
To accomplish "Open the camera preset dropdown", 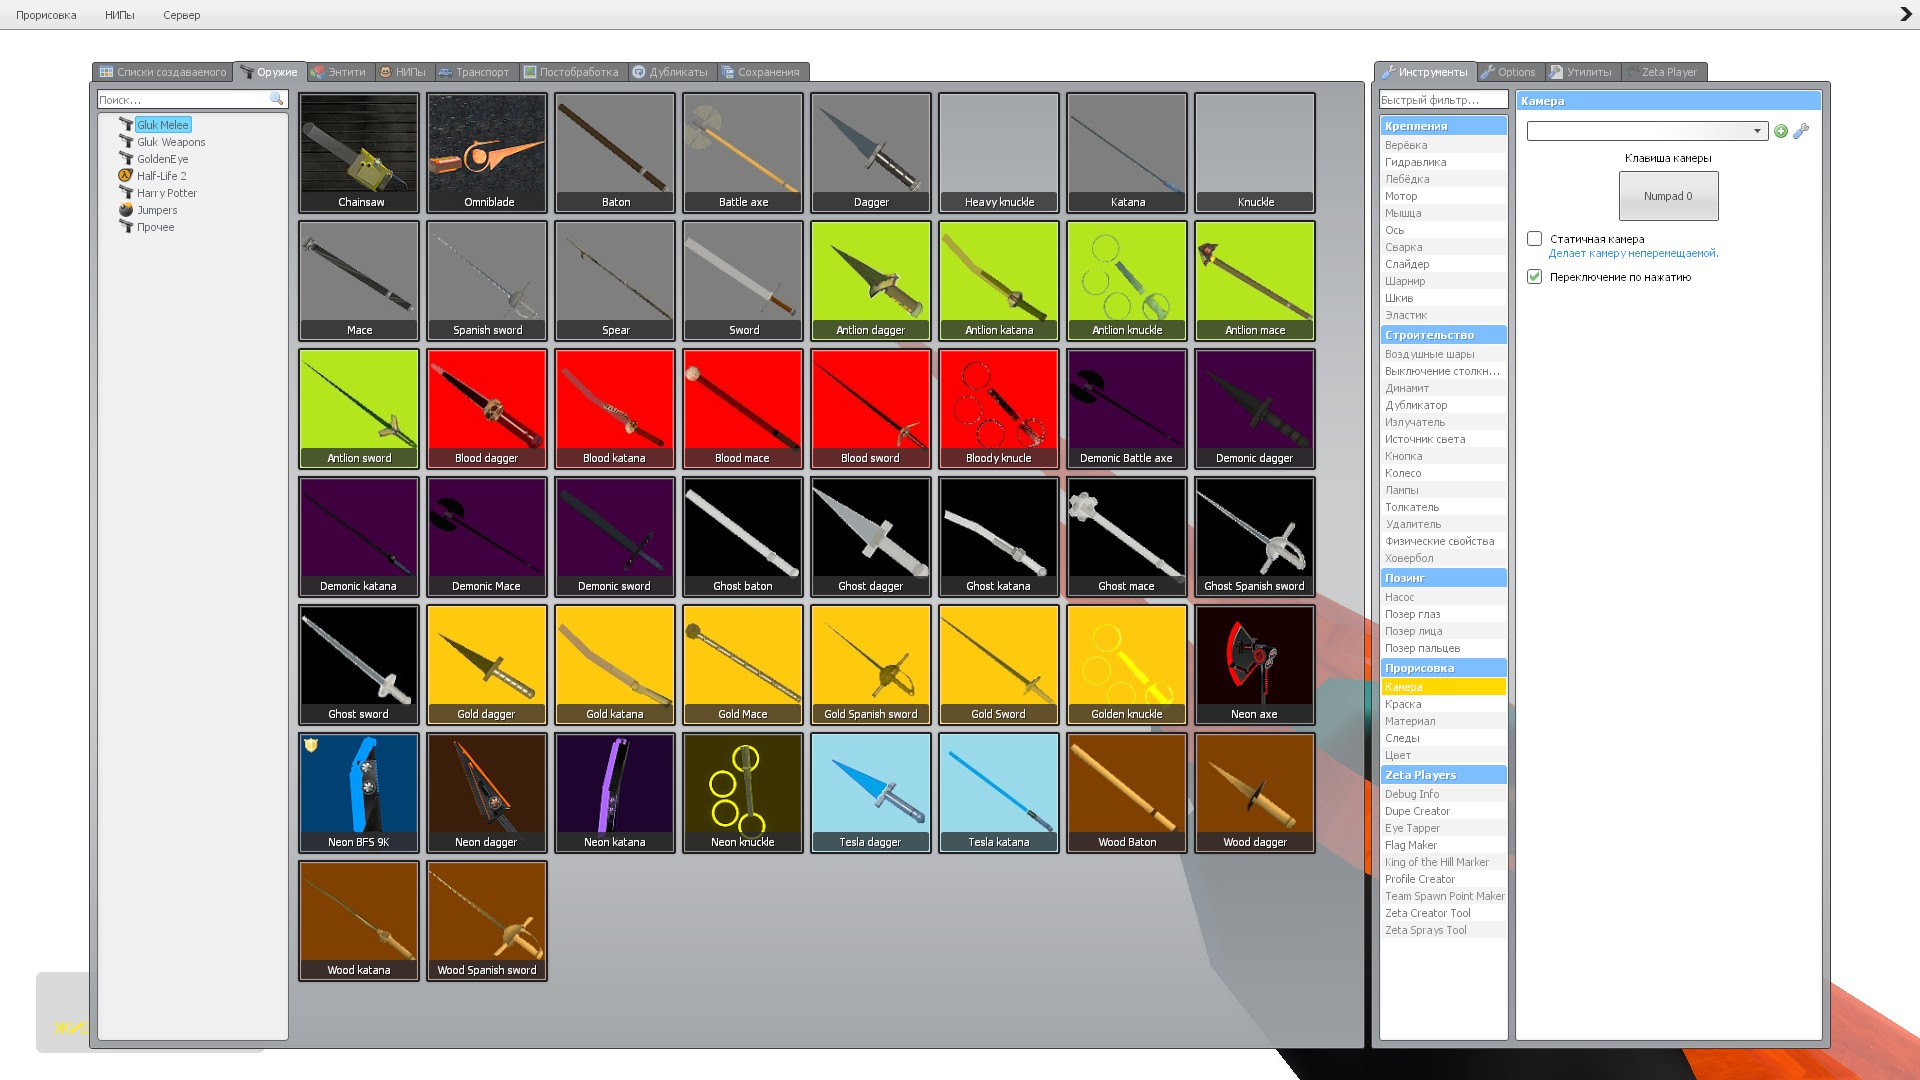I will [1647, 131].
